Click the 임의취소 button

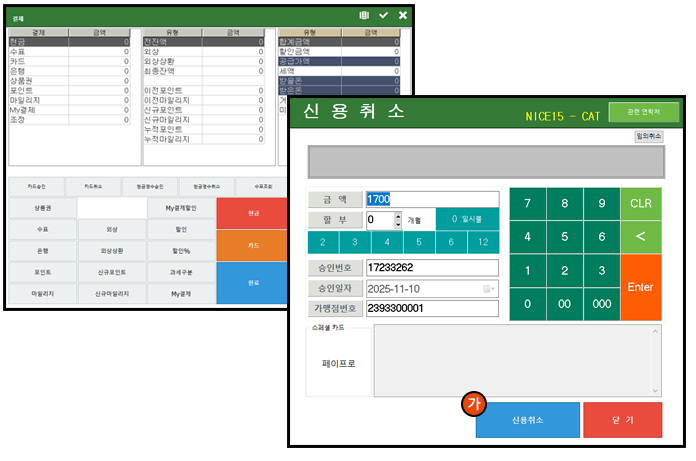pos(649,136)
